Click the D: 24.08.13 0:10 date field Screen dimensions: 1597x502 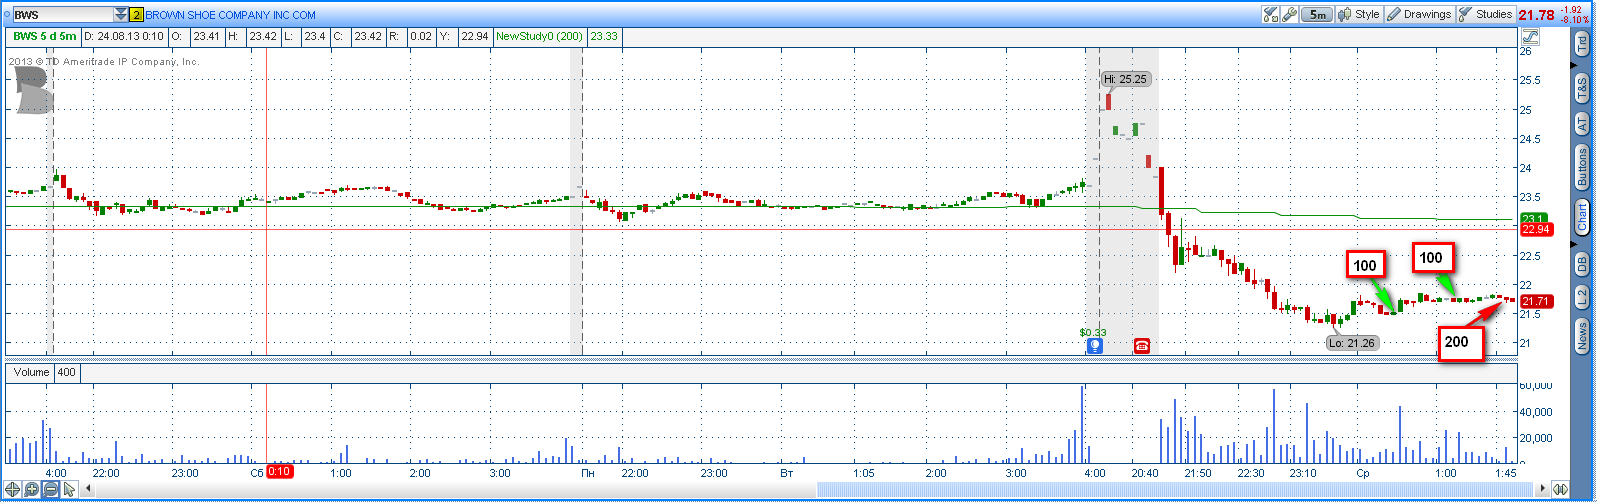tap(124, 36)
